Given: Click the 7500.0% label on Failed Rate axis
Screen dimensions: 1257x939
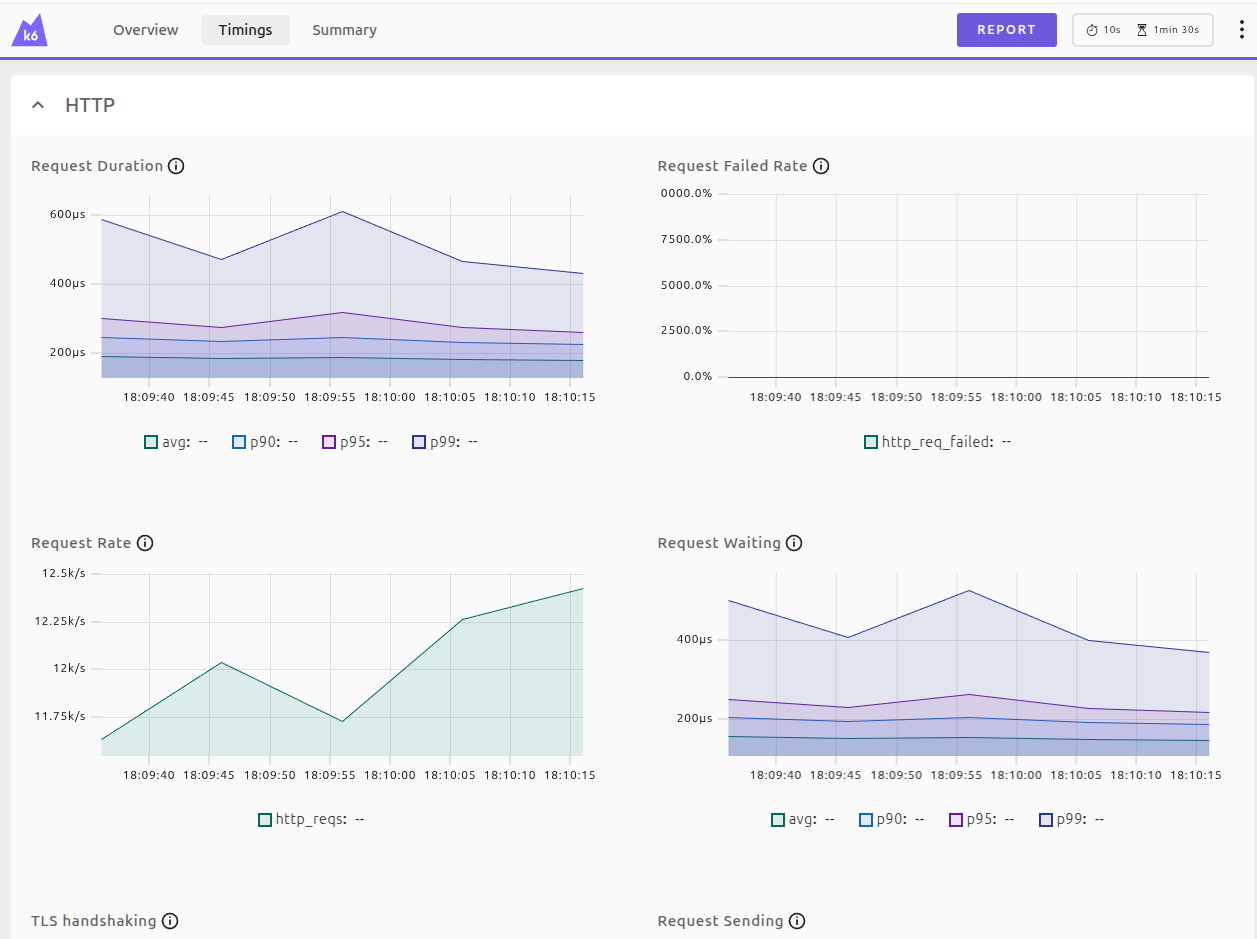Looking at the screenshot, I should click(687, 239).
